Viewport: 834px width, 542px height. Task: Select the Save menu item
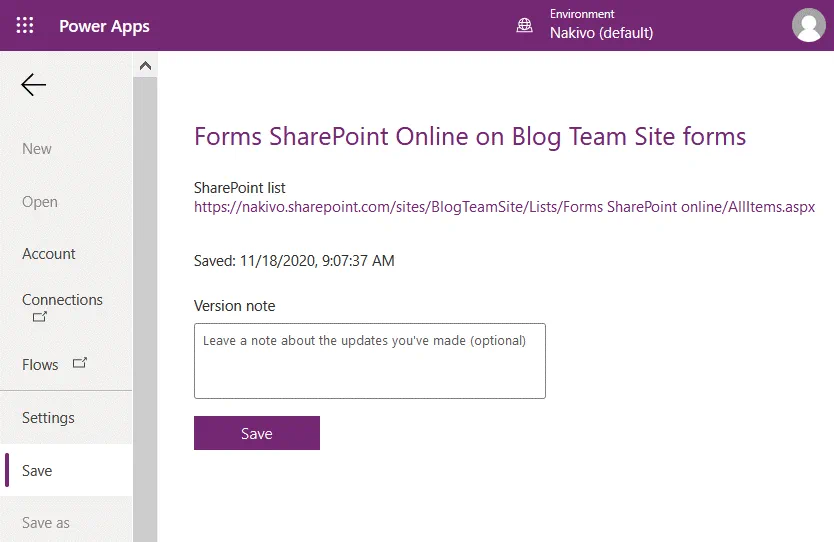click(x=37, y=471)
